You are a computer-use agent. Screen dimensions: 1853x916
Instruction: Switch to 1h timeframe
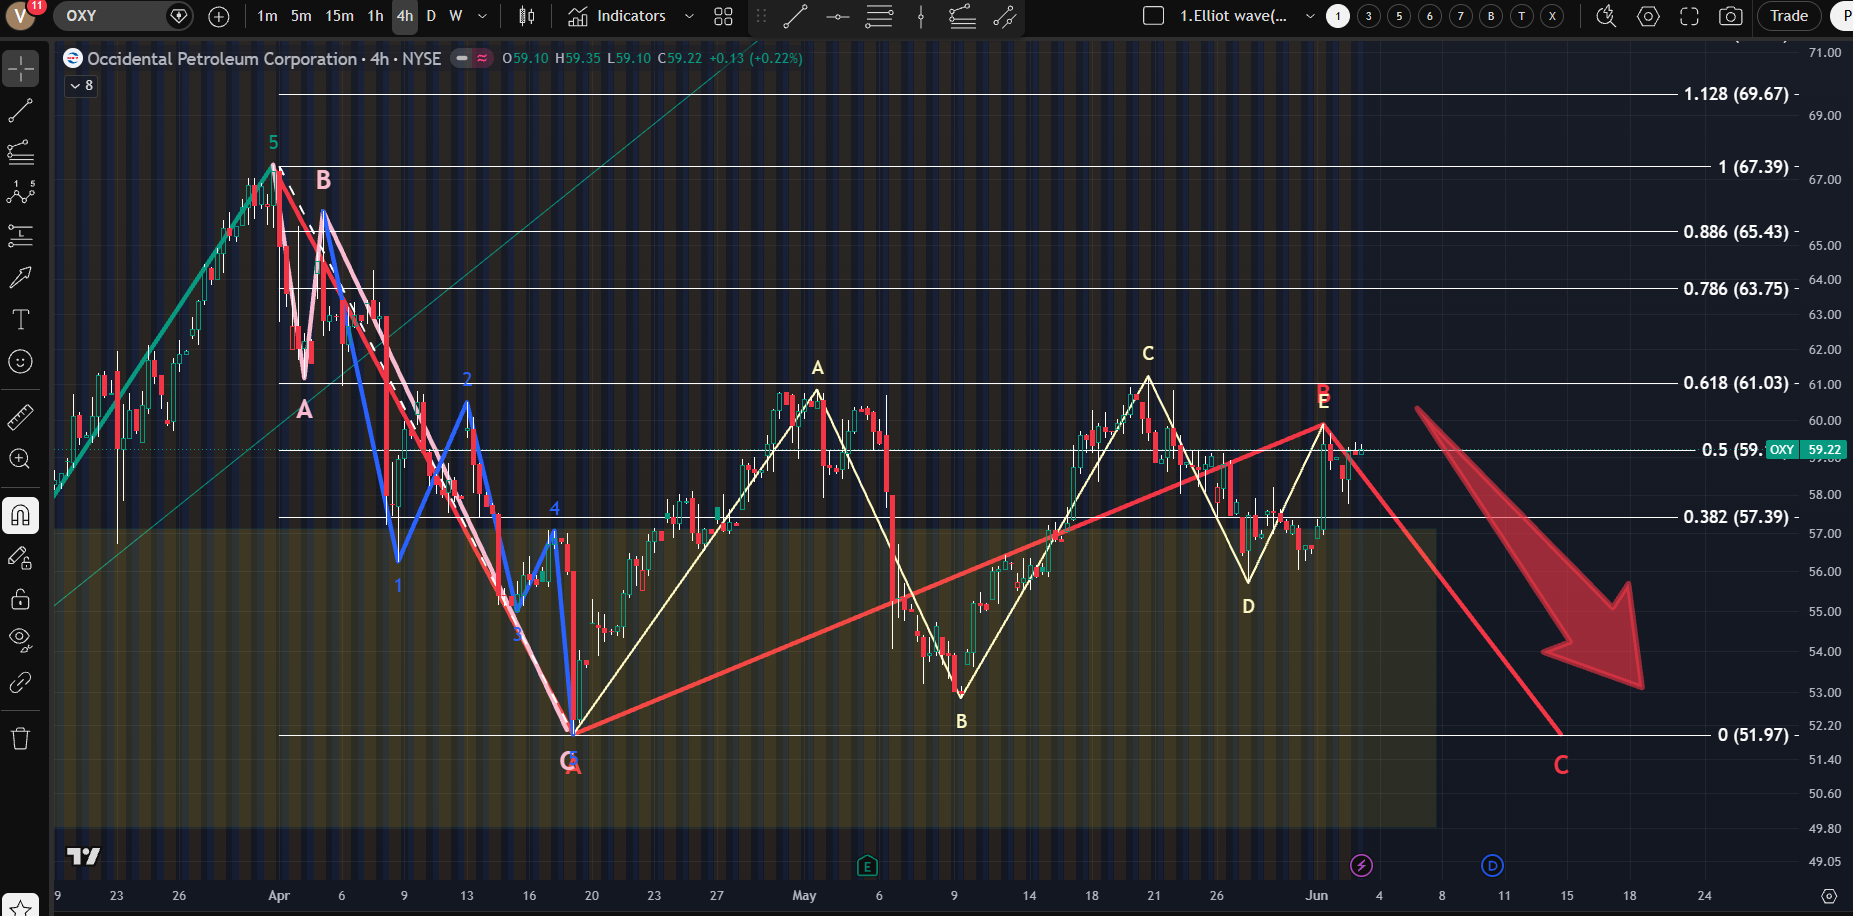tap(375, 16)
